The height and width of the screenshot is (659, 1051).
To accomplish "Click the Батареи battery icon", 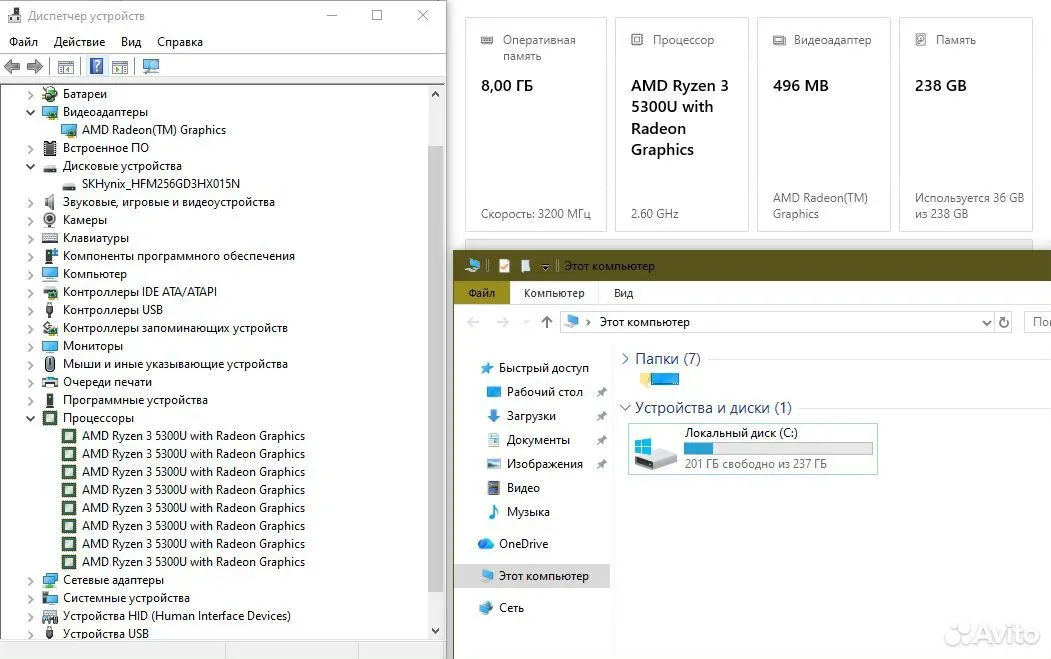I will pyautogui.click(x=50, y=94).
